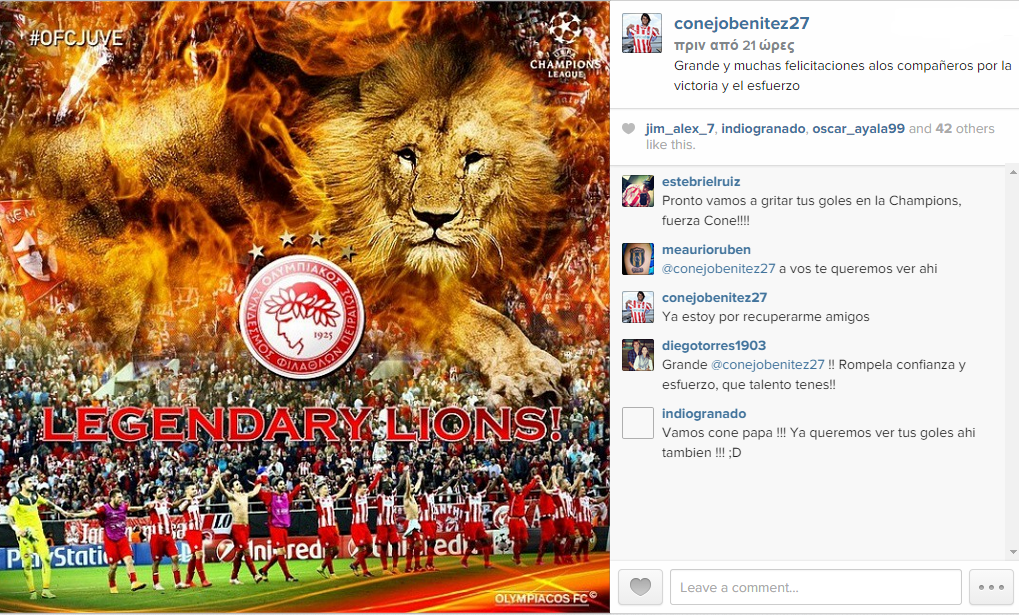This screenshot has height=615, width=1019.
Task: Click indiogranado's blank avatar thumbnail
Action: (638, 423)
